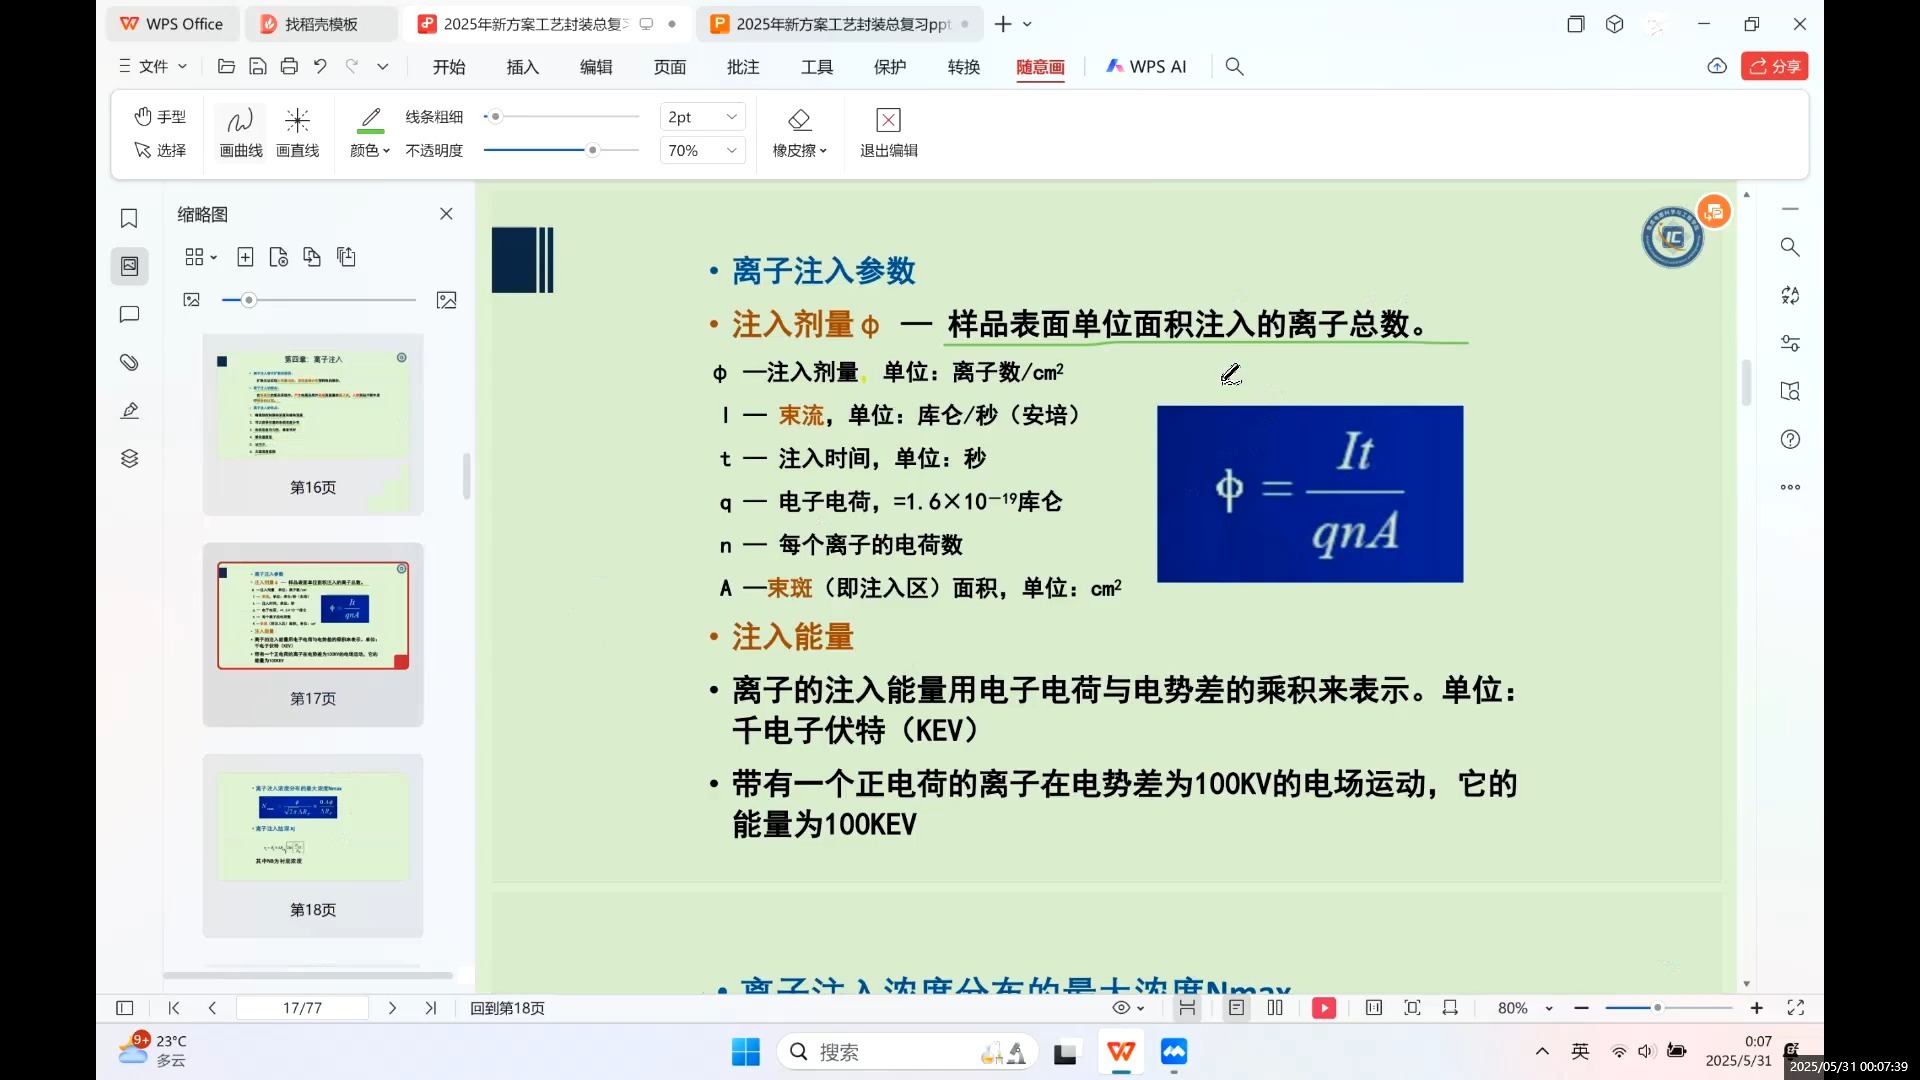Click the layers icon in left sidebar

pos(129,459)
